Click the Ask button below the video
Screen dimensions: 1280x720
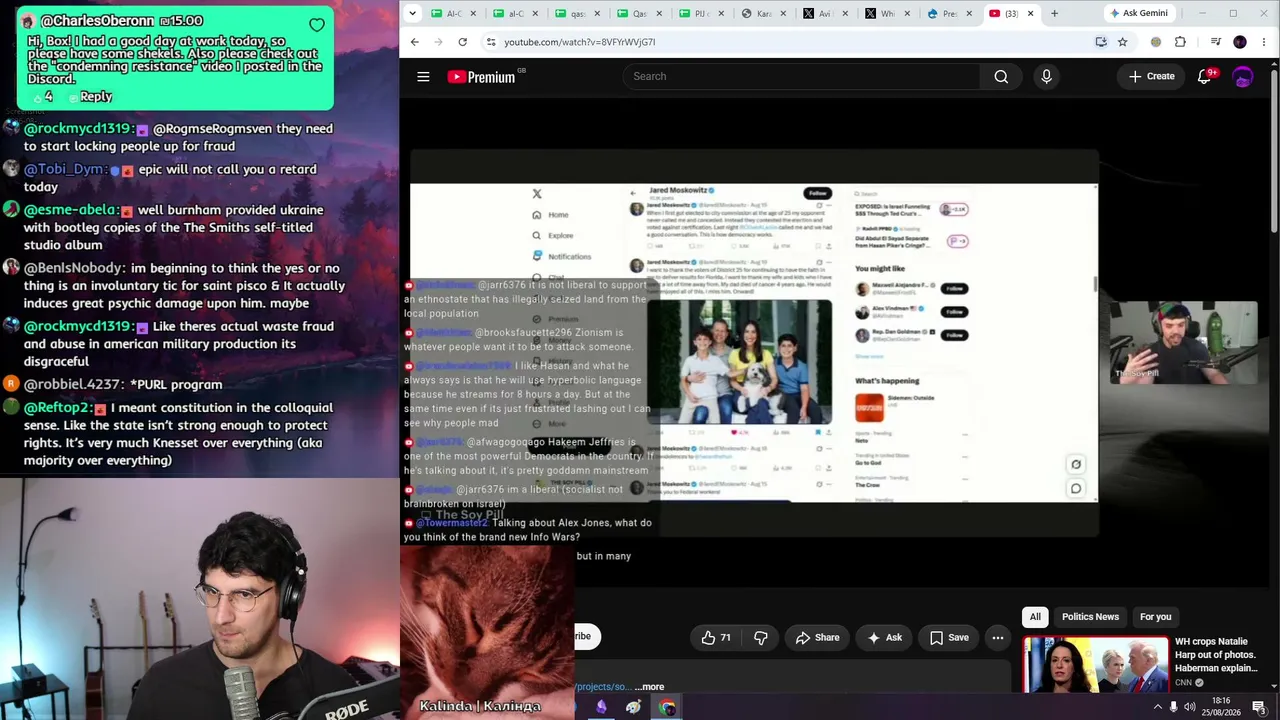[885, 637]
